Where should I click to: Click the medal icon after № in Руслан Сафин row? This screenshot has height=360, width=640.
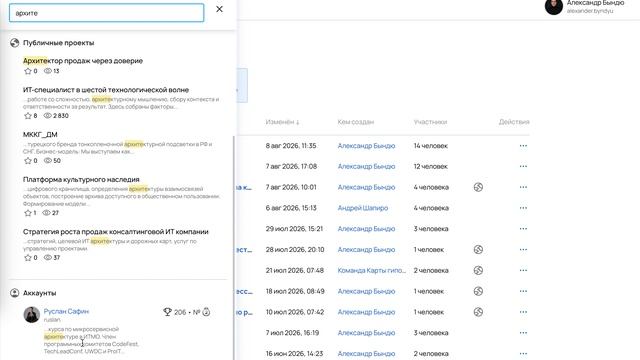click(x=206, y=312)
